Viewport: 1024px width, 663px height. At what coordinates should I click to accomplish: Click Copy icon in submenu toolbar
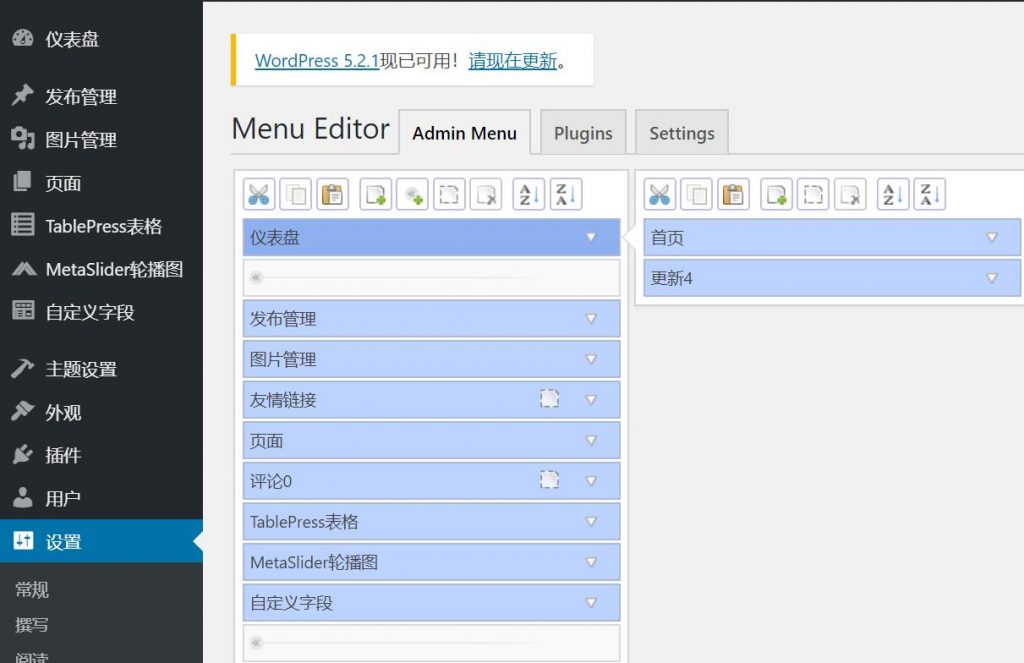(x=697, y=195)
